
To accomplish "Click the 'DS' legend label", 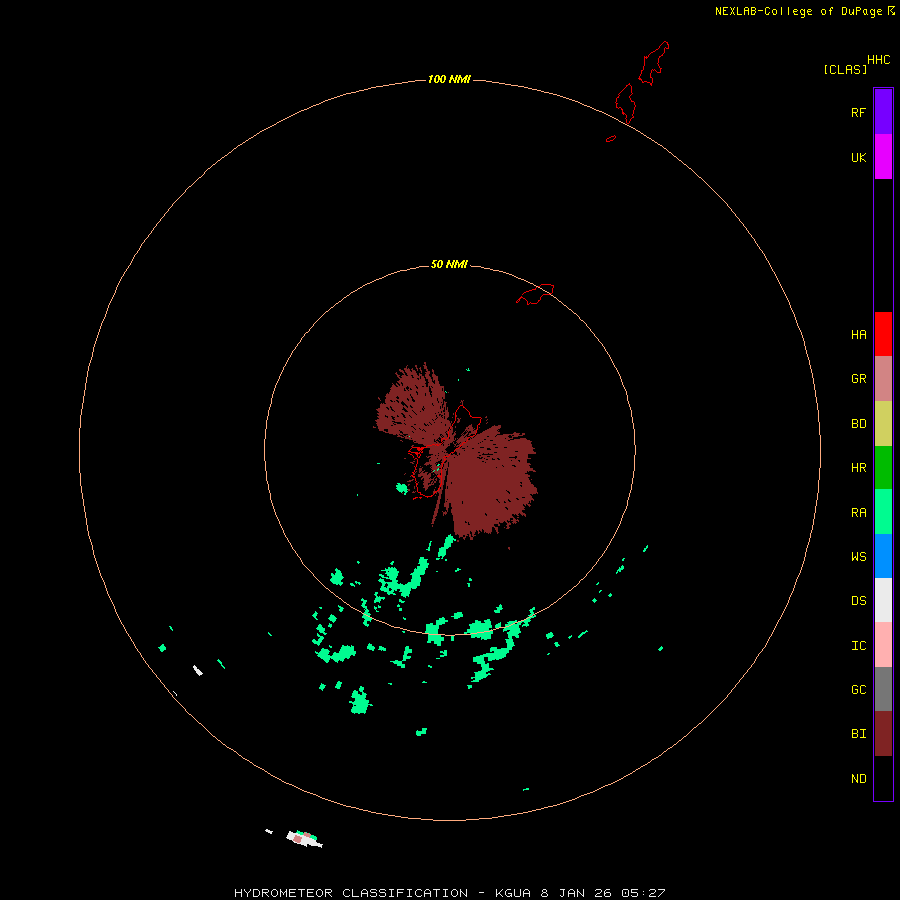I will pos(858,601).
